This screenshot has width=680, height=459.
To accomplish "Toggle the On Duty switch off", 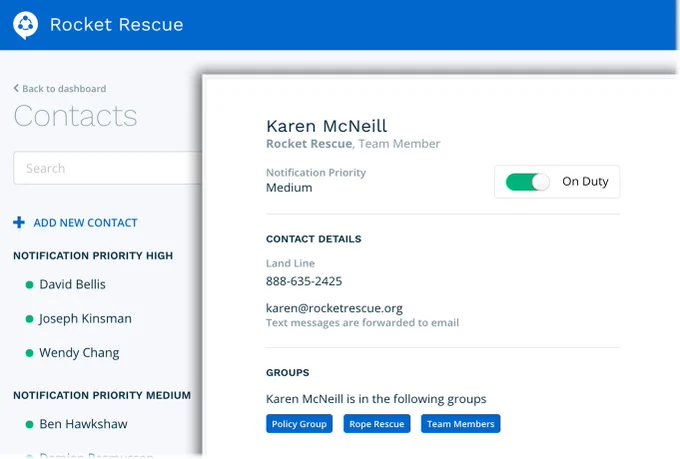I will [x=527, y=182].
